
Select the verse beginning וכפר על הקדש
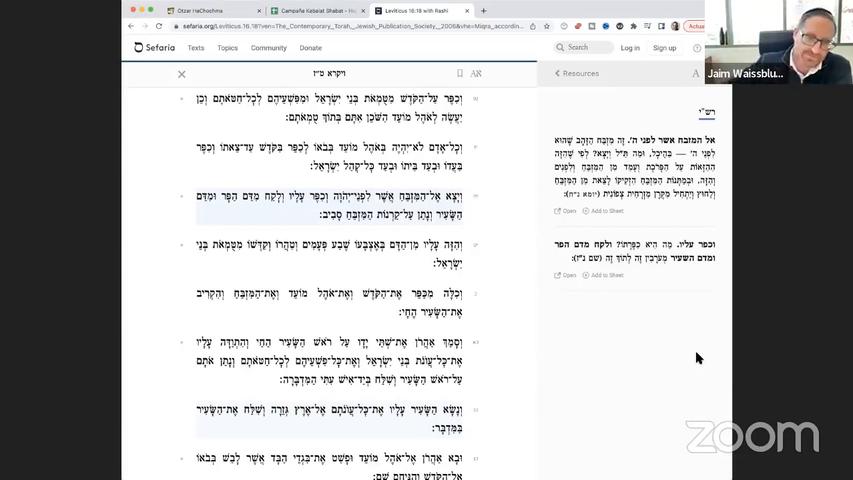click(329, 108)
